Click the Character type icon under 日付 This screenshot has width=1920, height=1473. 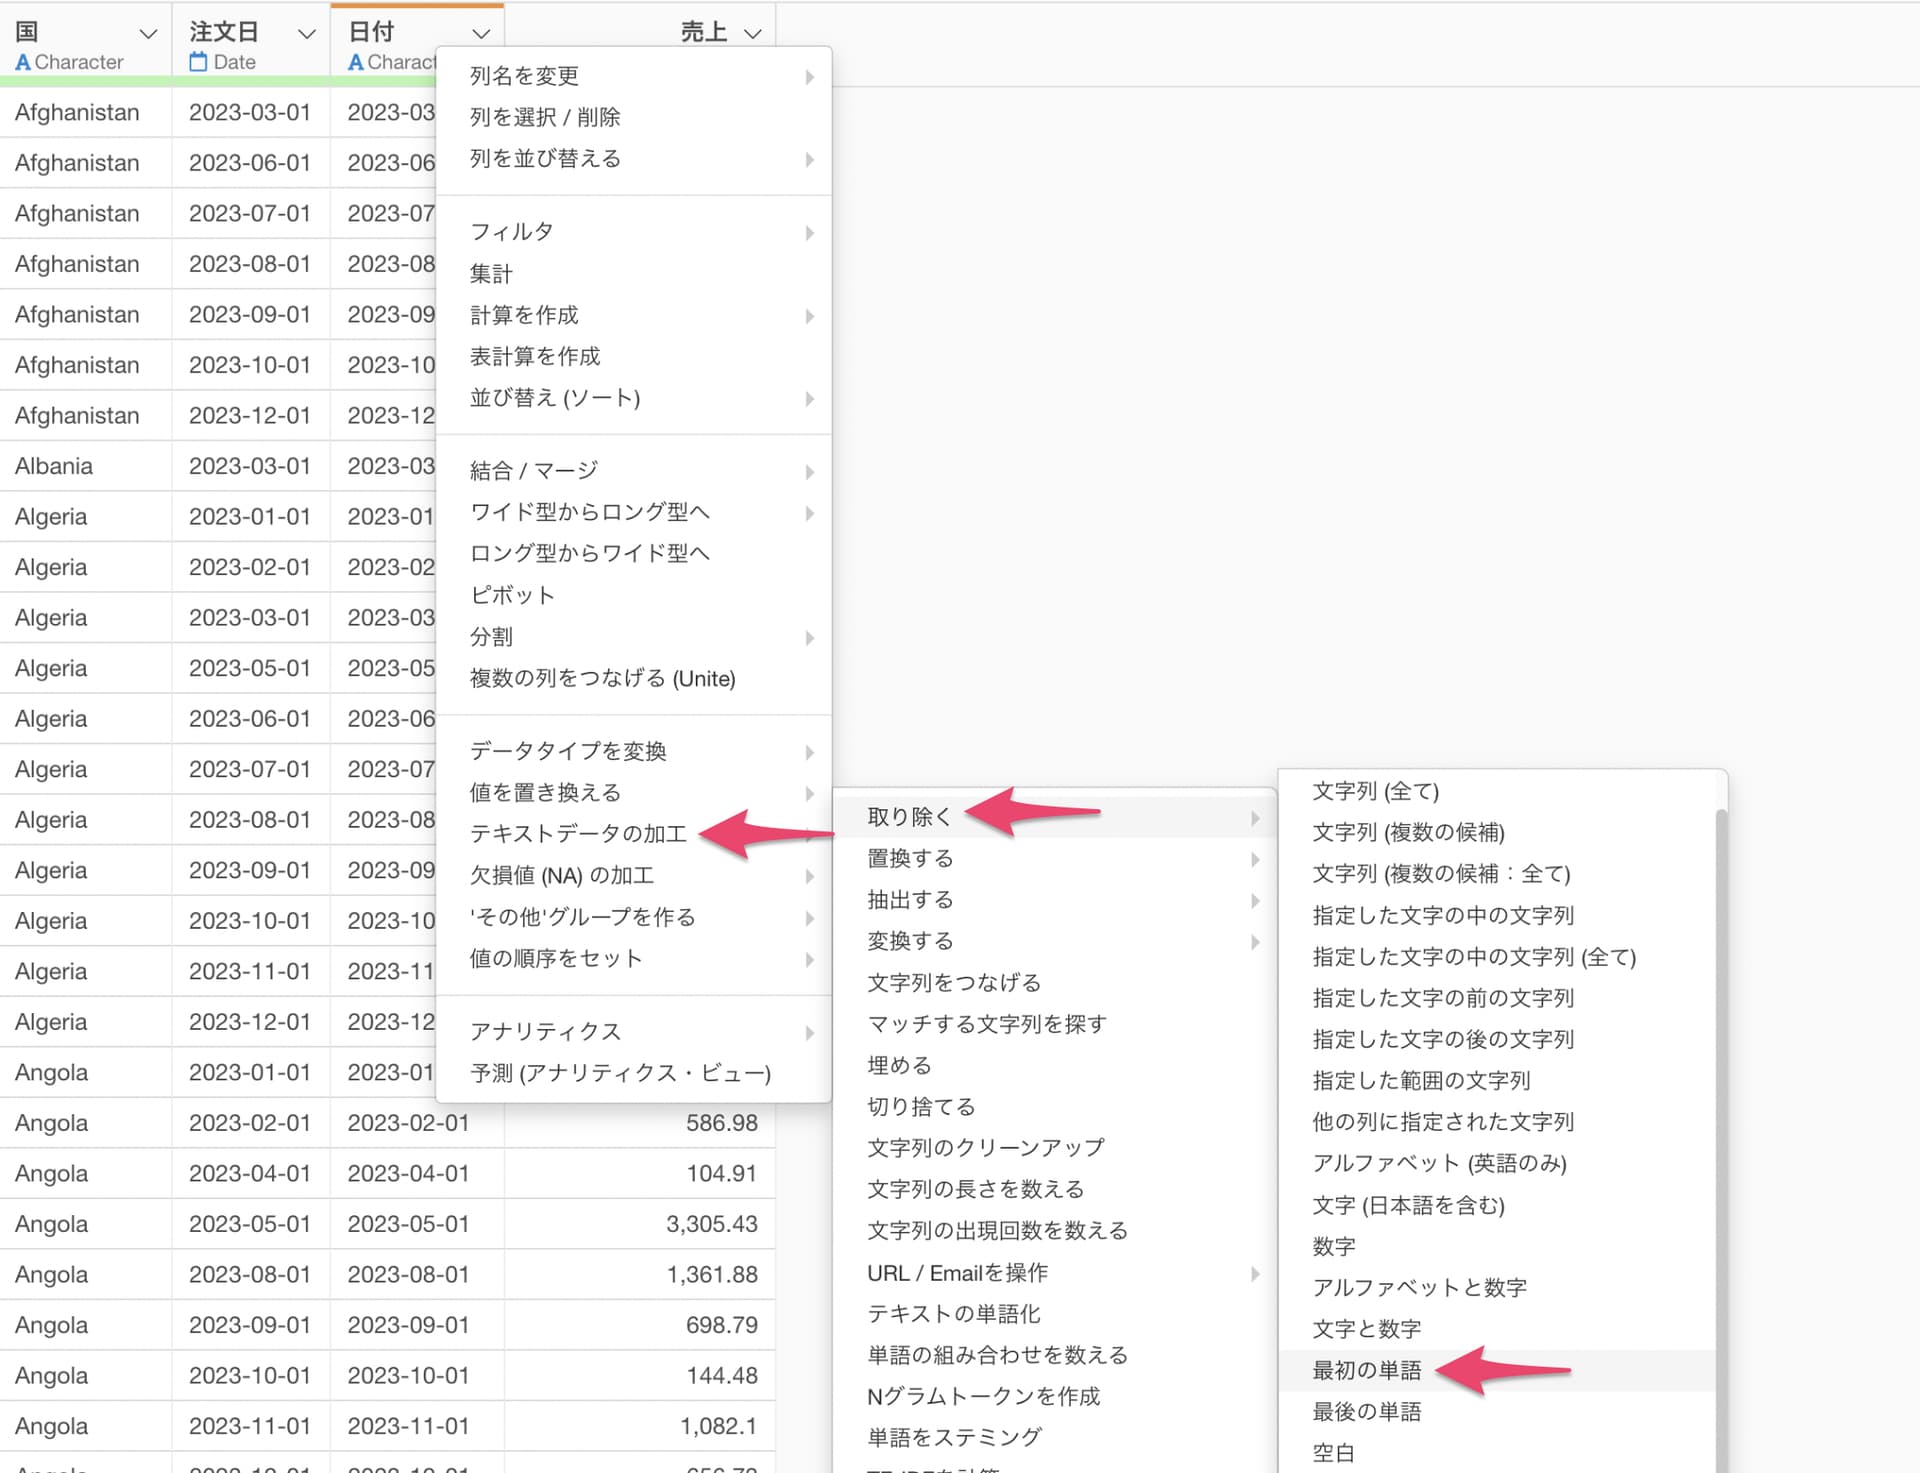tap(355, 62)
